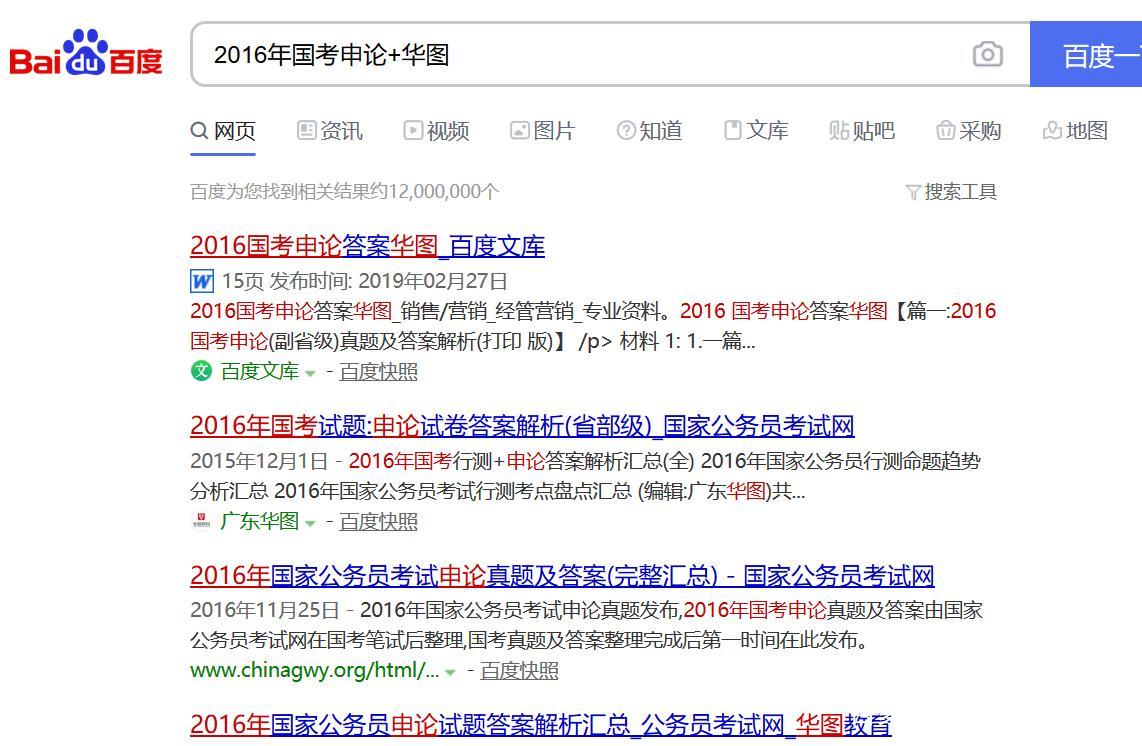
Task: Click the 搜索工具 funnel filter icon
Action: click(x=915, y=190)
